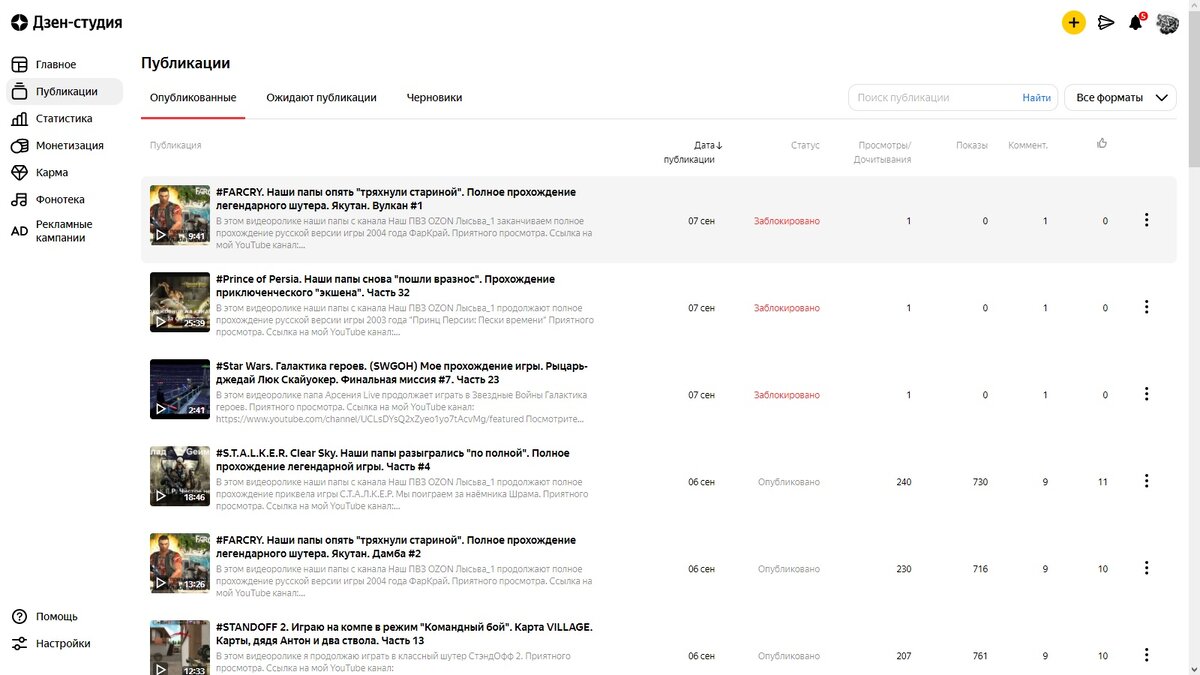Image resolution: width=1200 pixels, height=675 pixels.
Task: Open notifications bell icon
Action: (x=1136, y=22)
